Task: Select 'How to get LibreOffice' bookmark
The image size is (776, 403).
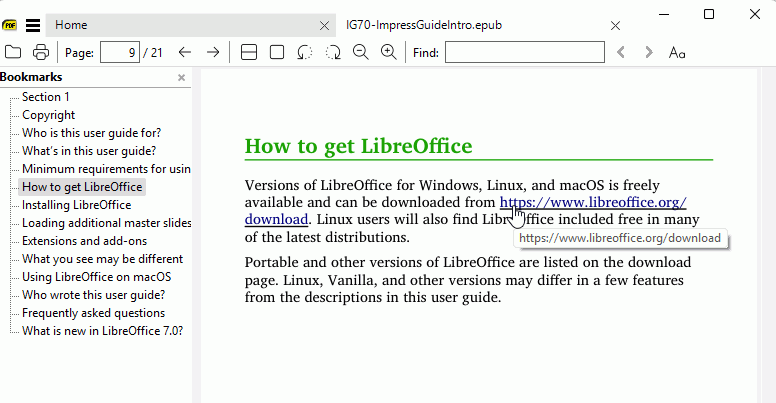Action: (82, 187)
